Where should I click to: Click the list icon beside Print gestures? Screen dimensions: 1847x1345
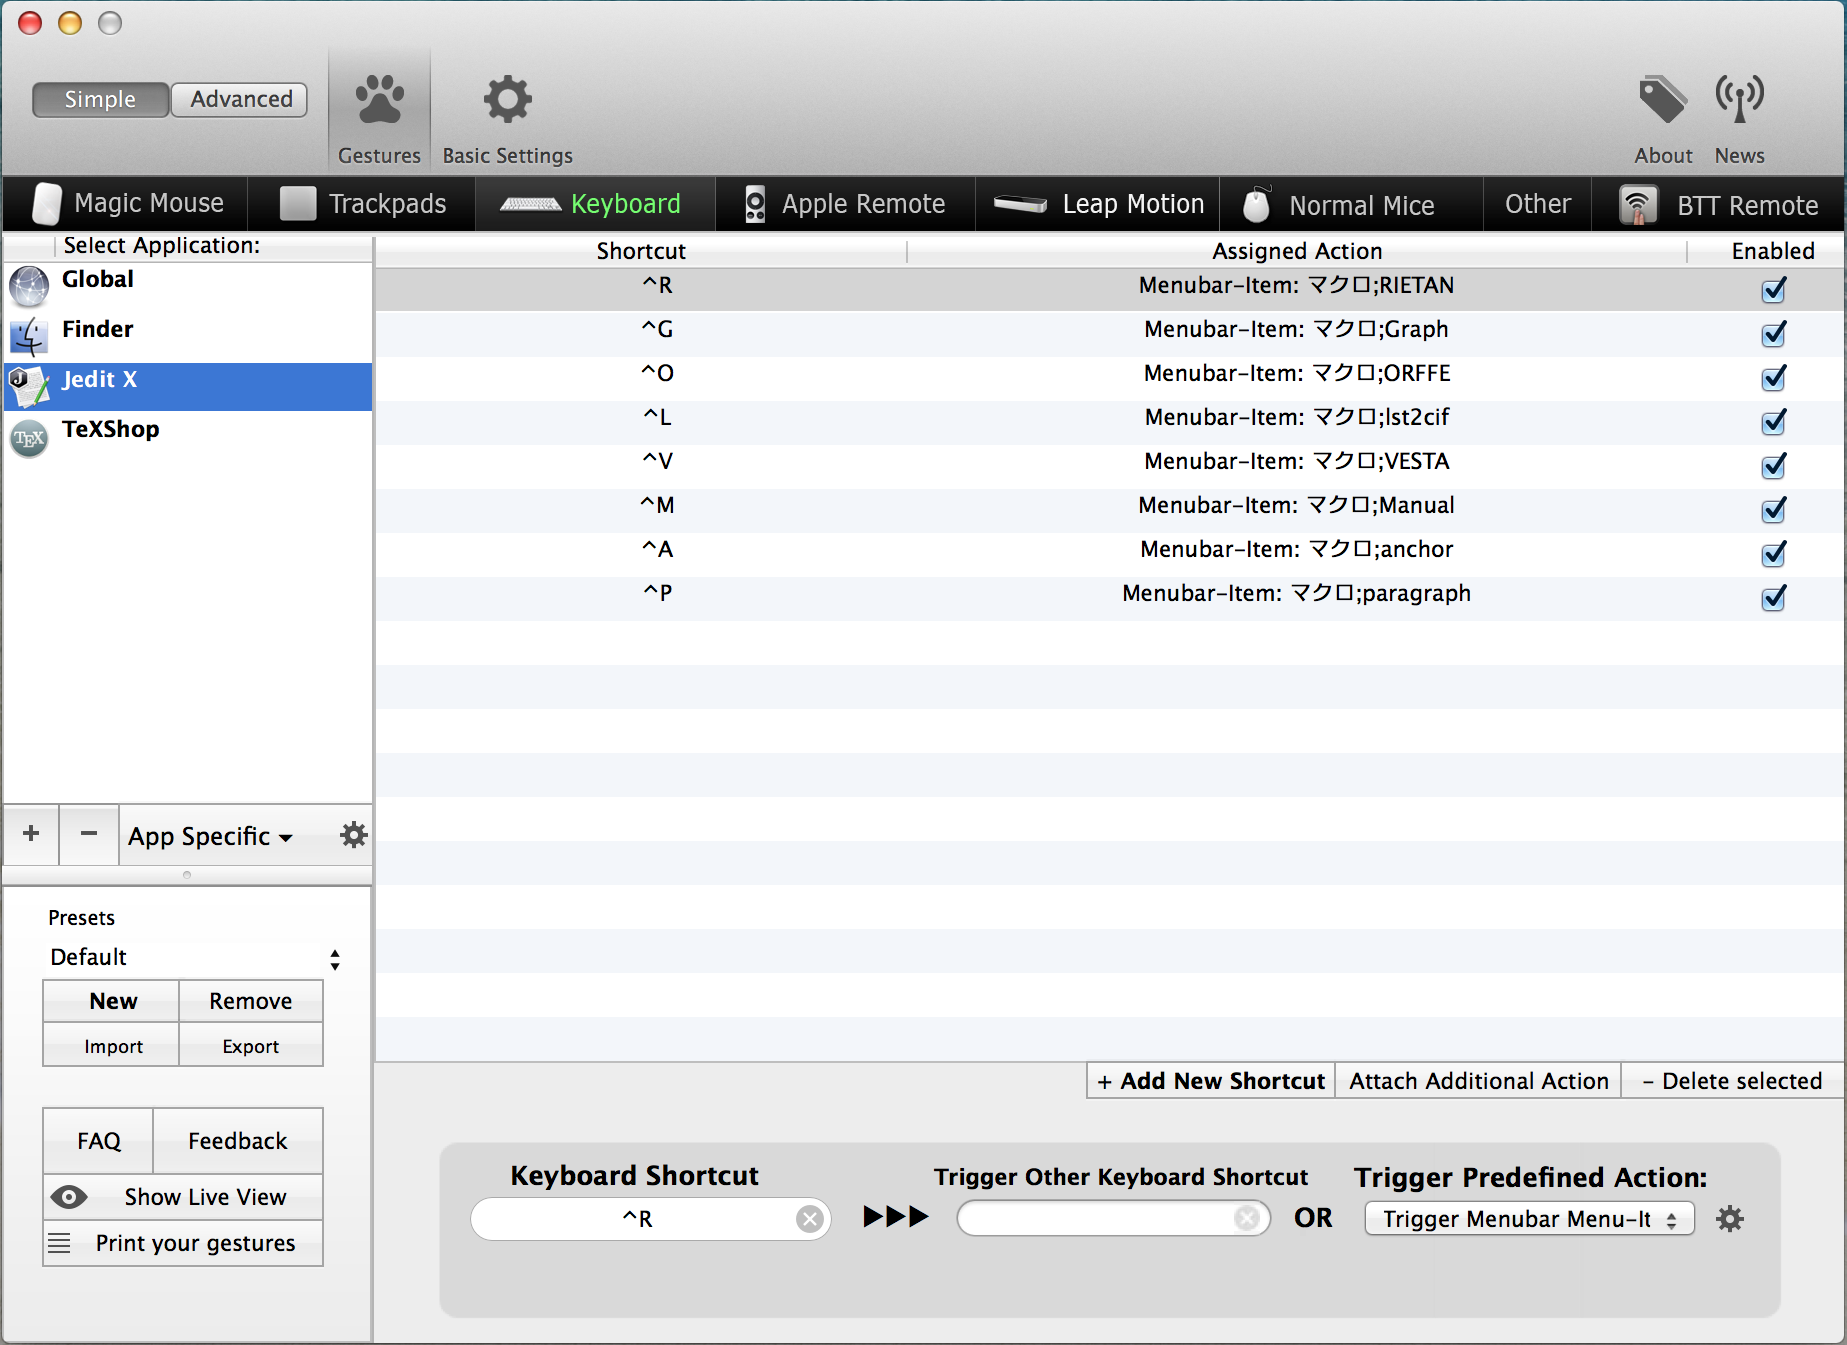tap(59, 1243)
